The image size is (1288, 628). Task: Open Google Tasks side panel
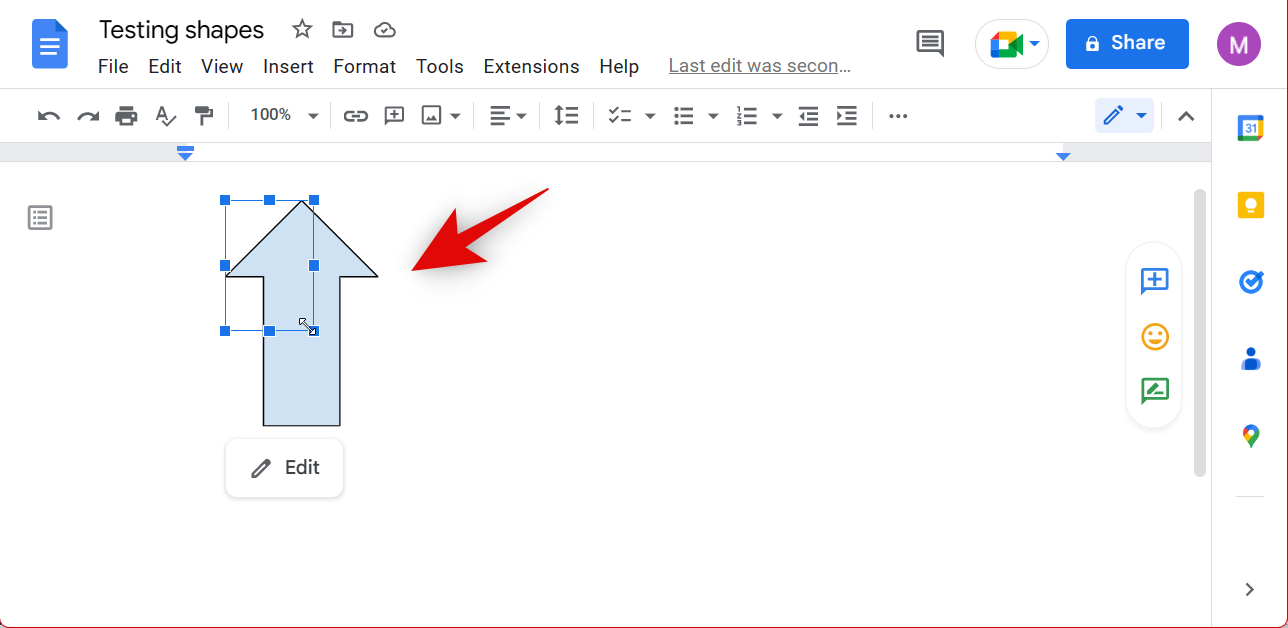click(x=1250, y=282)
